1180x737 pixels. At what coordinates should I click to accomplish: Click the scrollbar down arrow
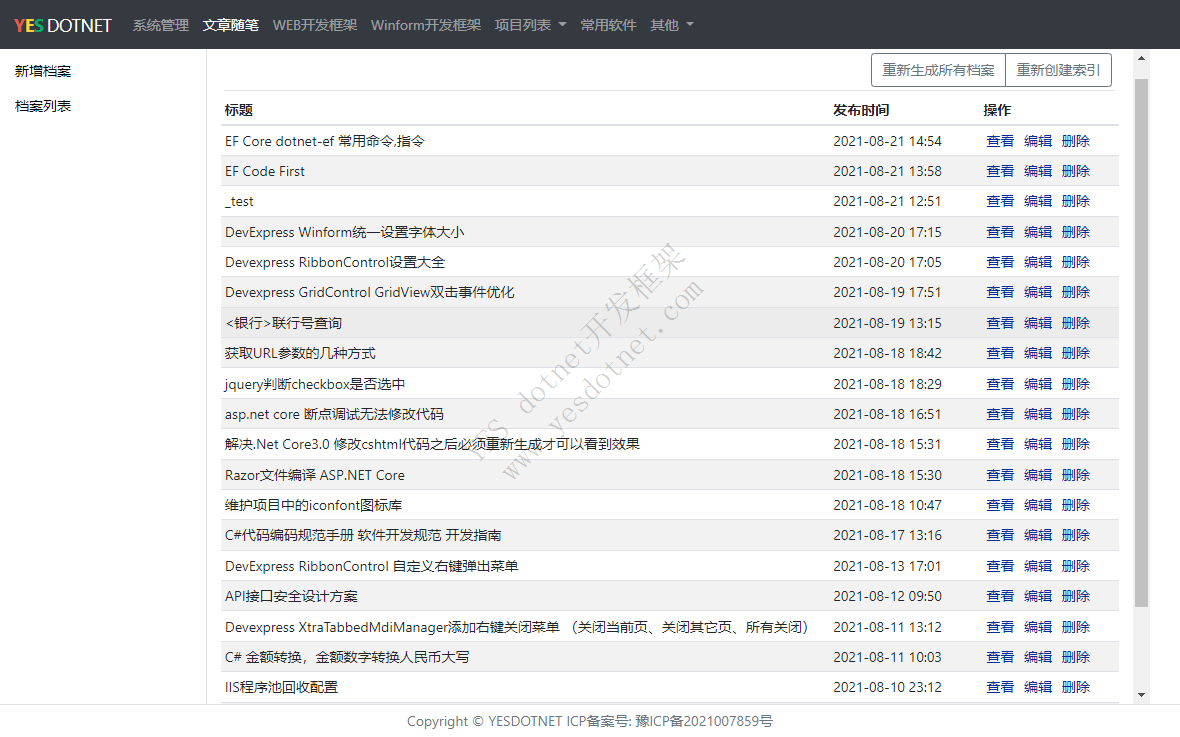coord(1141,695)
